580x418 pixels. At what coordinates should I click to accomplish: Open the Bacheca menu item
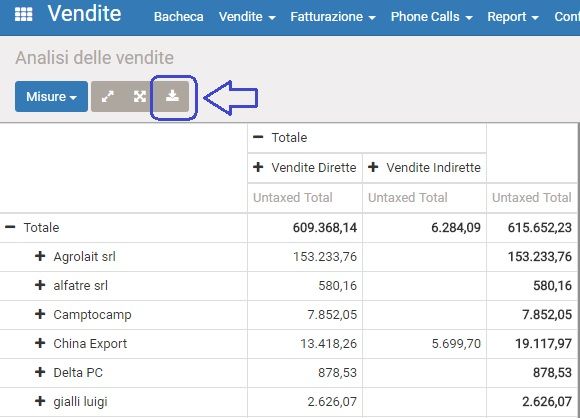coord(179,17)
